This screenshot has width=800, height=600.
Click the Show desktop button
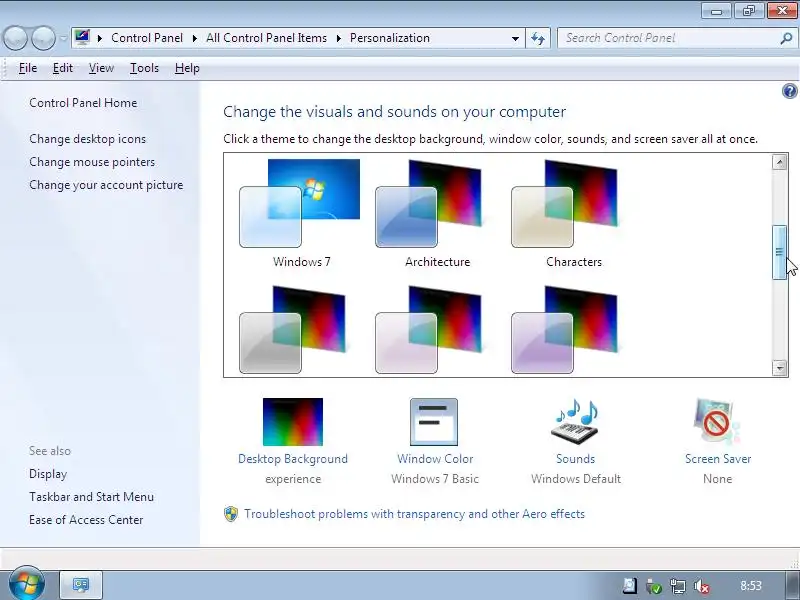point(792,585)
